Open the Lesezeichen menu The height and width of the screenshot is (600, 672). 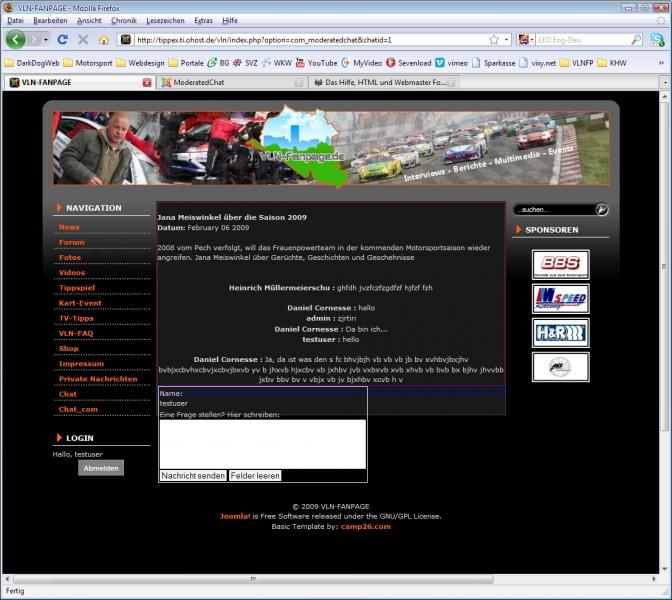[x=164, y=20]
